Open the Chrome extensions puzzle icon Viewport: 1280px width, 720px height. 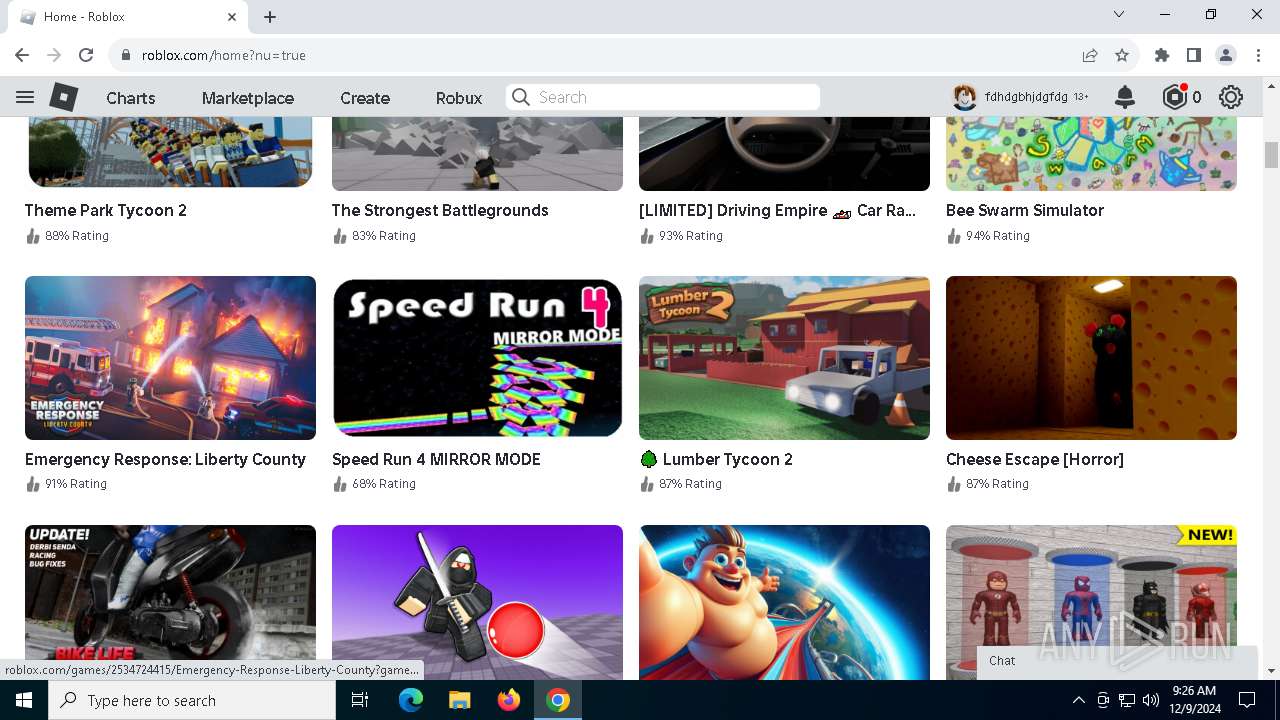(x=1161, y=55)
